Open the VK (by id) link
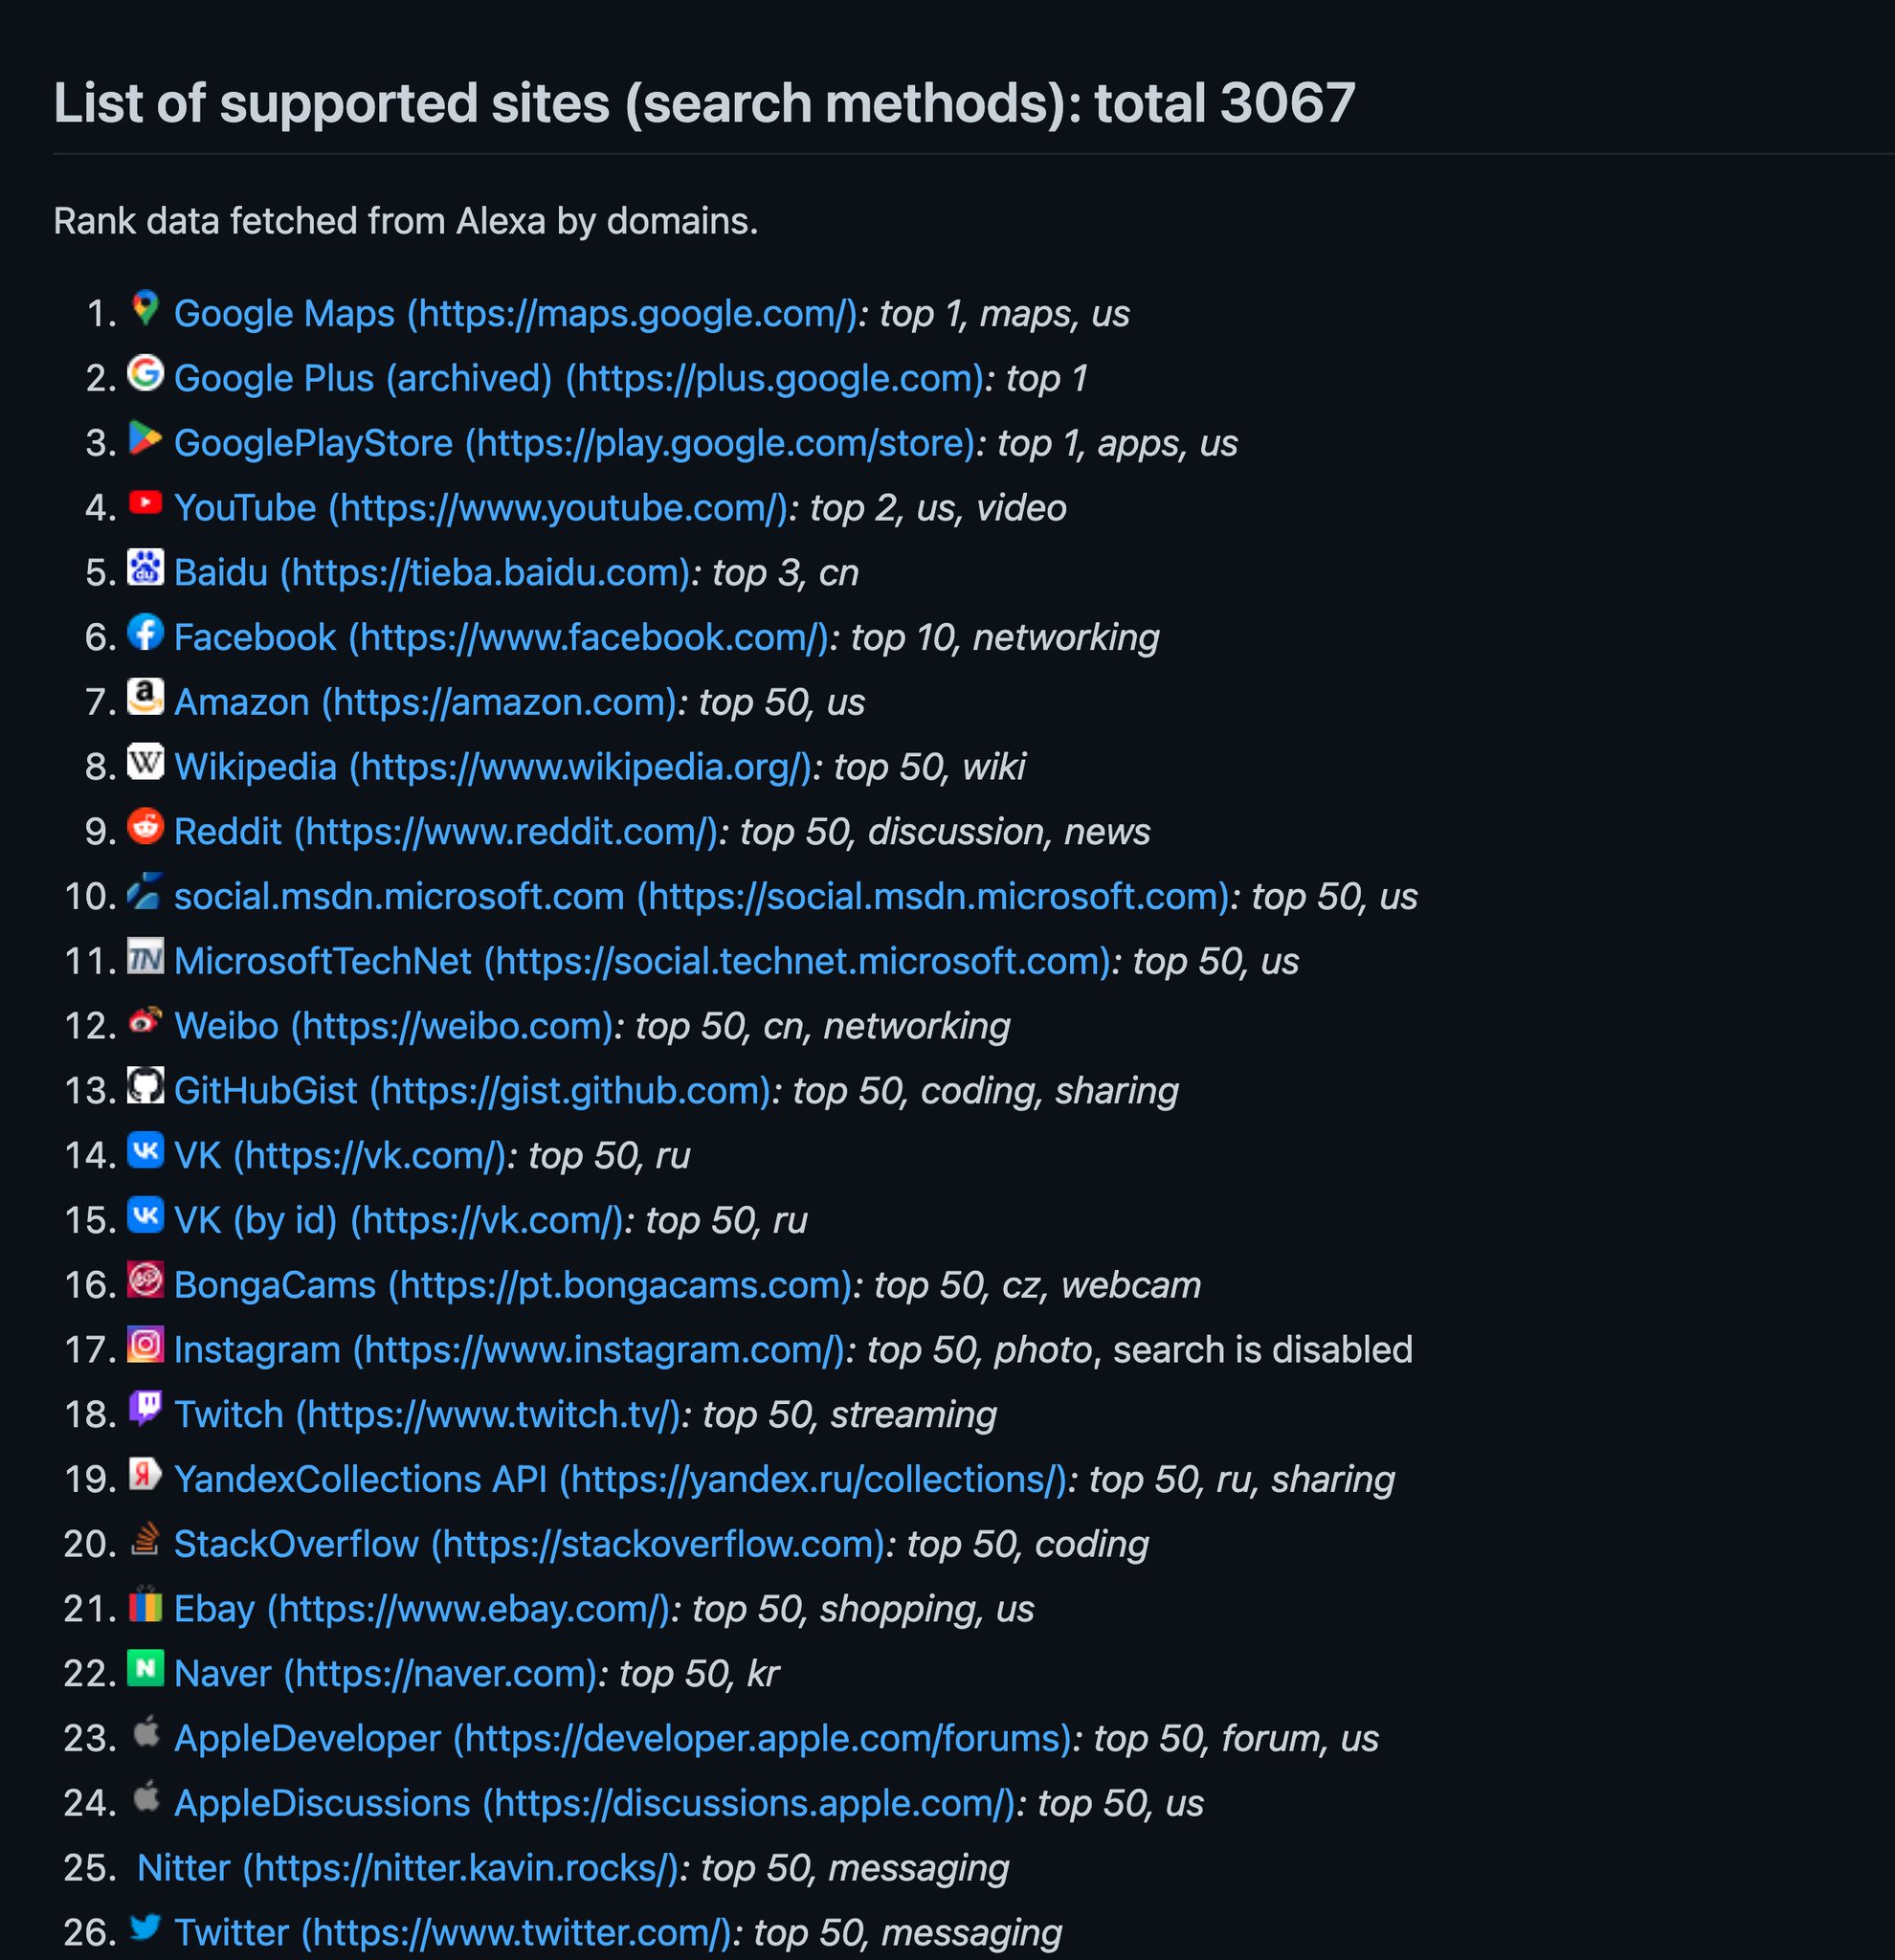This screenshot has height=1960, width=1895. (x=398, y=1220)
